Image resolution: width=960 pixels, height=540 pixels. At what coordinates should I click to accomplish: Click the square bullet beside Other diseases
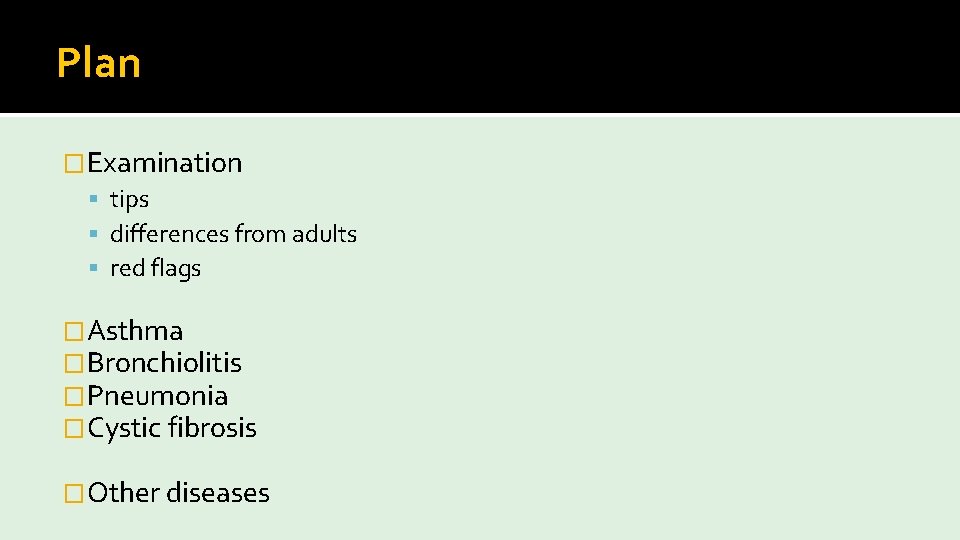pos(73,493)
